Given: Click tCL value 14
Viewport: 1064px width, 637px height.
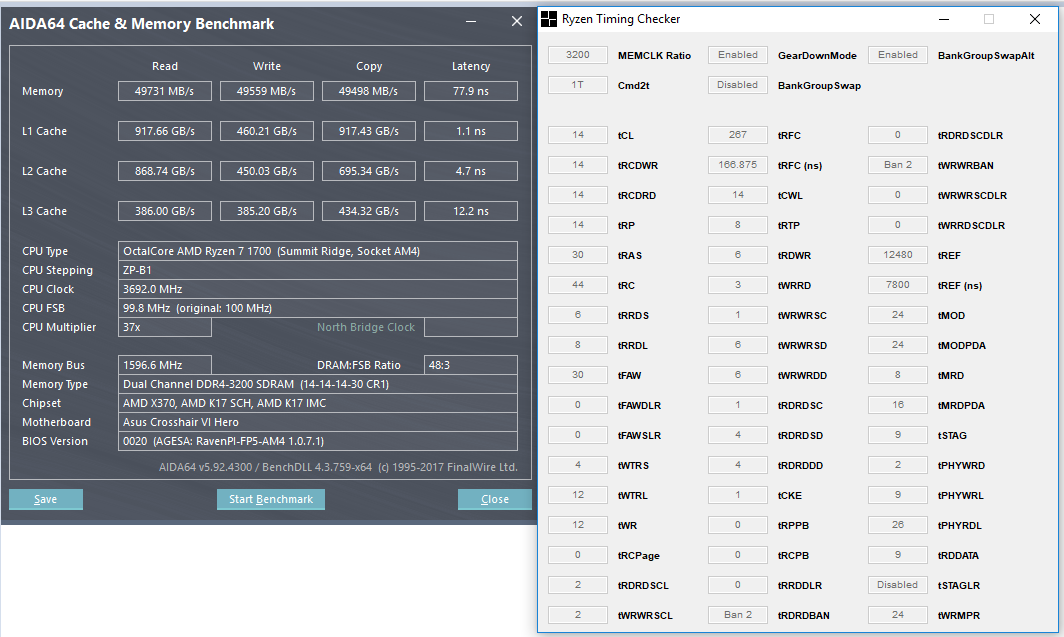Looking at the screenshot, I should tap(578, 135).
